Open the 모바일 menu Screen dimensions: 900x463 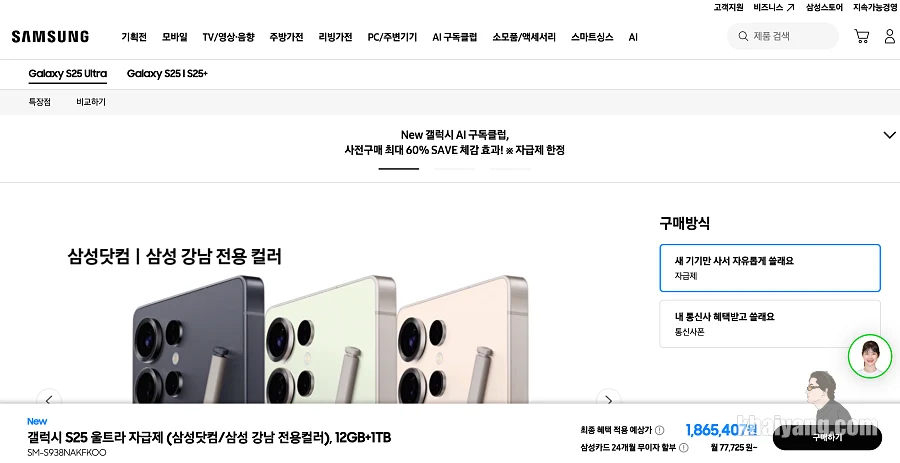click(x=174, y=37)
